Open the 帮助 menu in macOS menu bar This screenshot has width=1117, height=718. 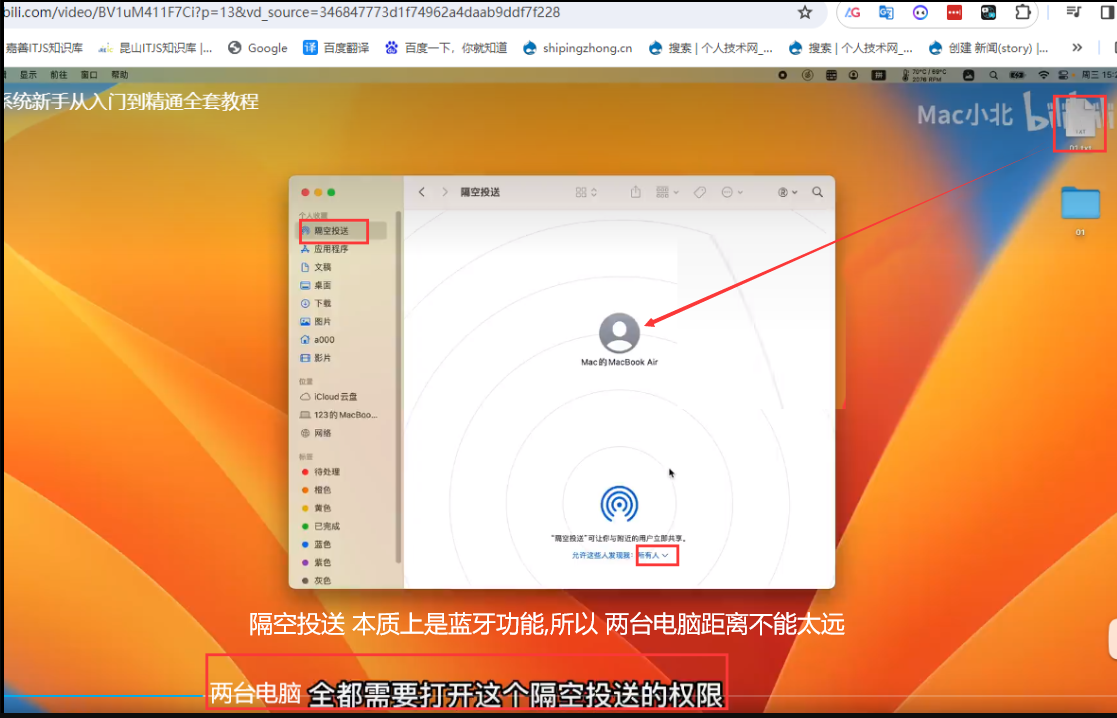pyautogui.click(x=120, y=75)
